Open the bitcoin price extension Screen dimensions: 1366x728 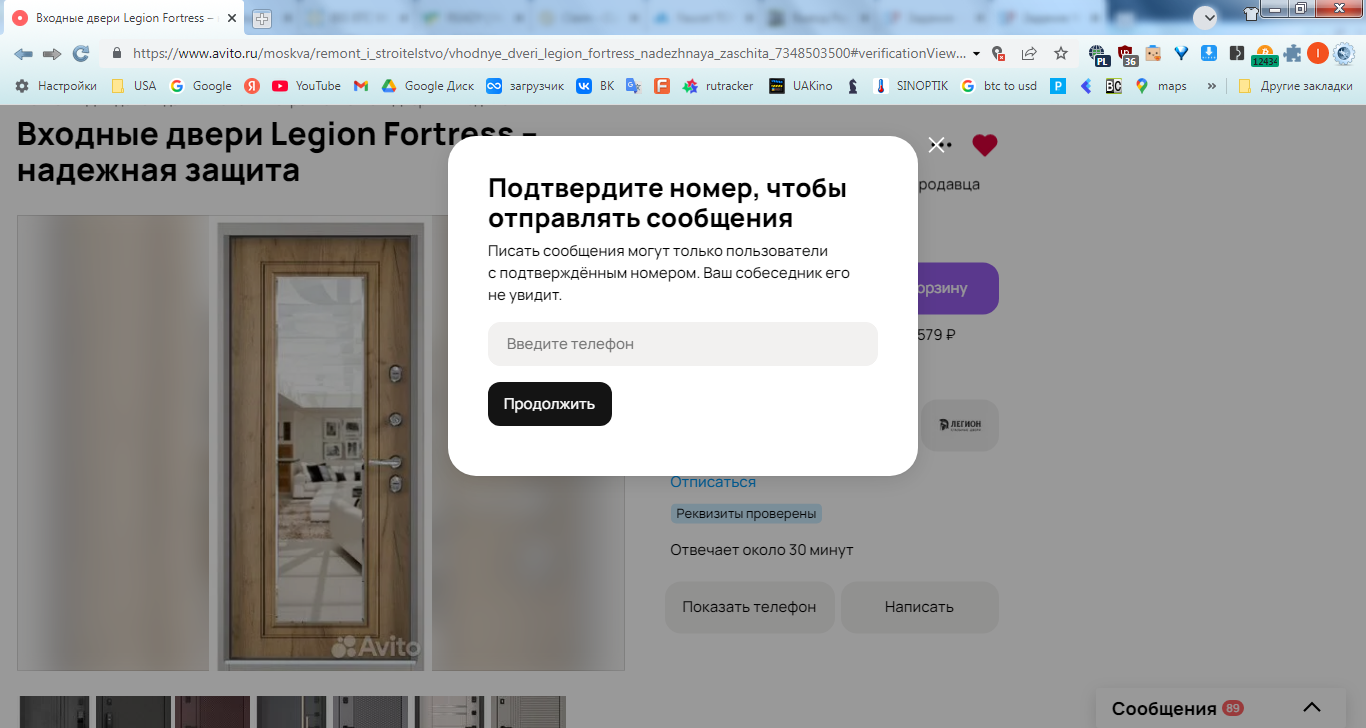point(1265,55)
